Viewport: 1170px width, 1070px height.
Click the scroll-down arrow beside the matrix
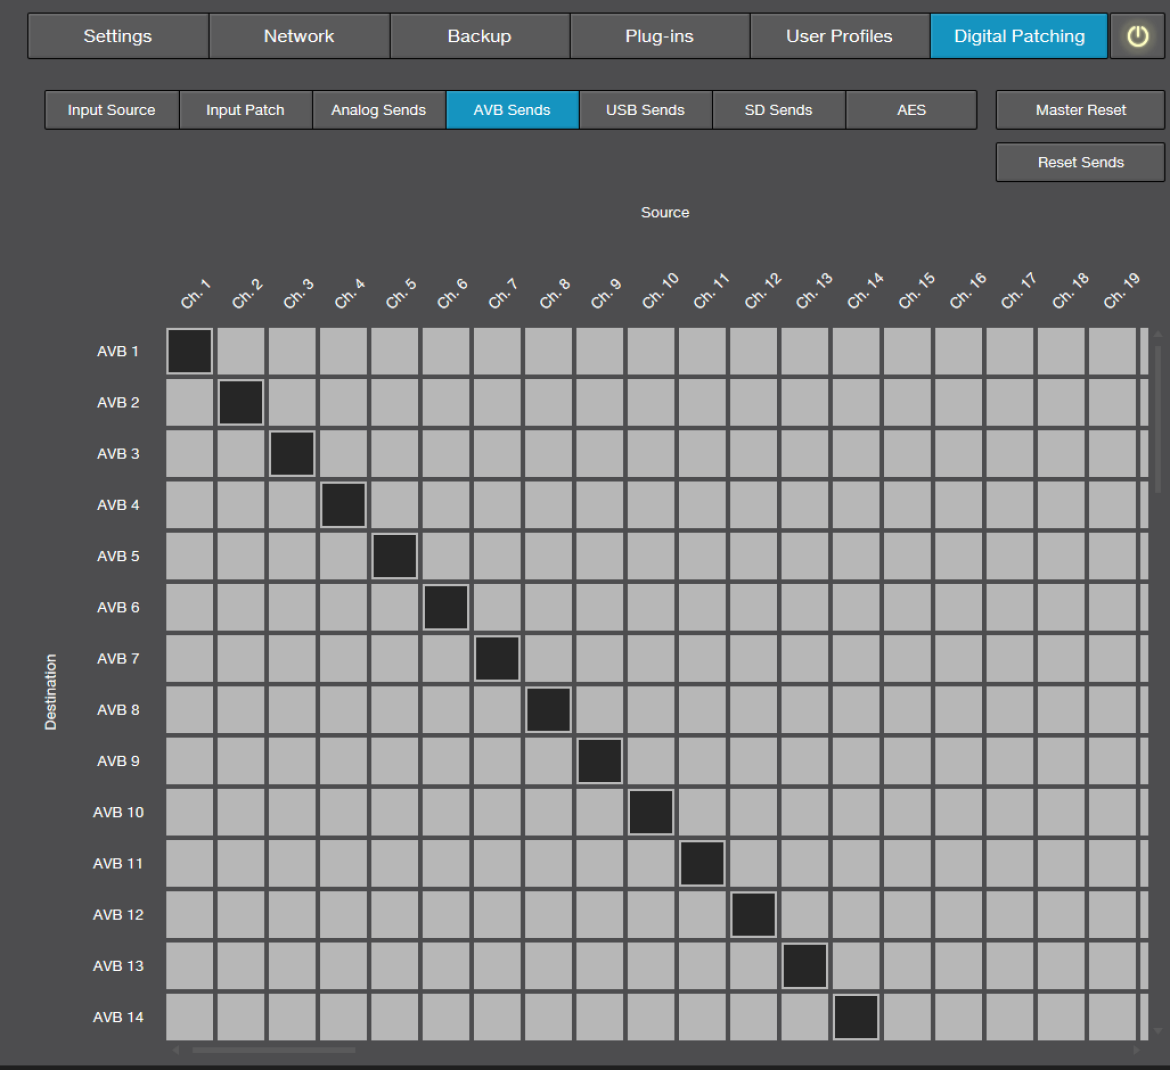click(x=1158, y=1031)
